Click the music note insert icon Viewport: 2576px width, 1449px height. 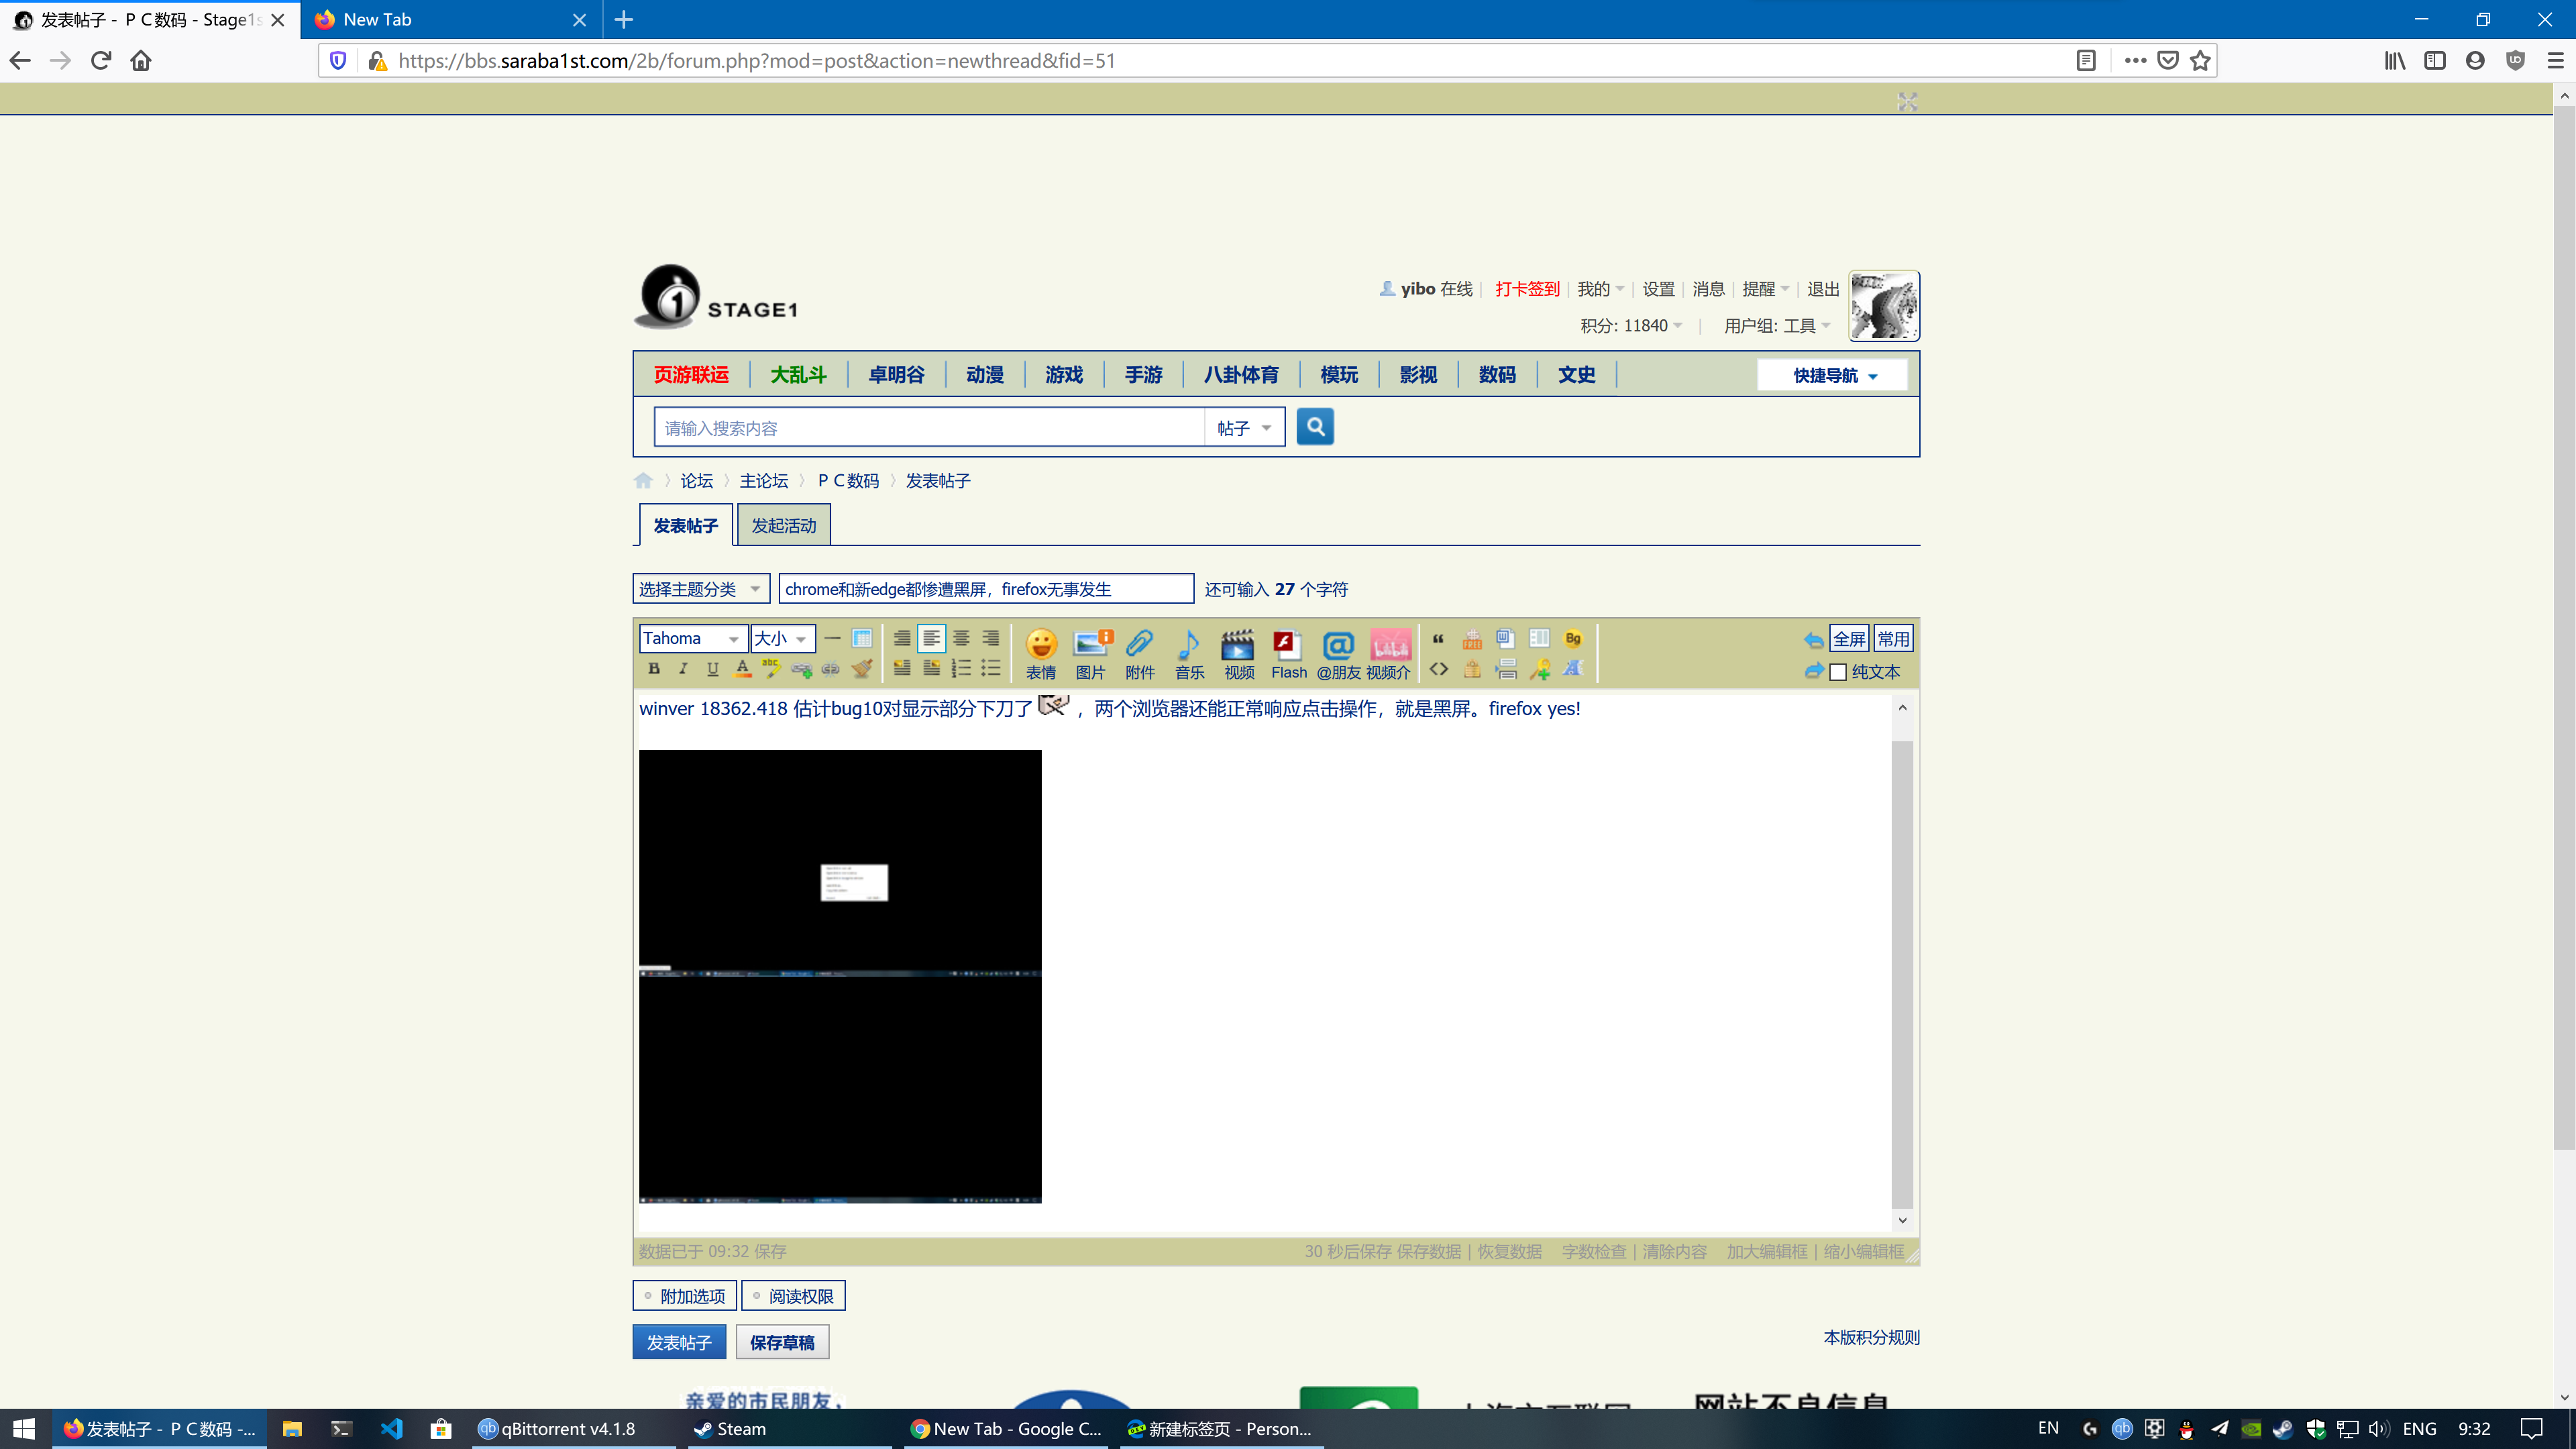click(1189, 653)
